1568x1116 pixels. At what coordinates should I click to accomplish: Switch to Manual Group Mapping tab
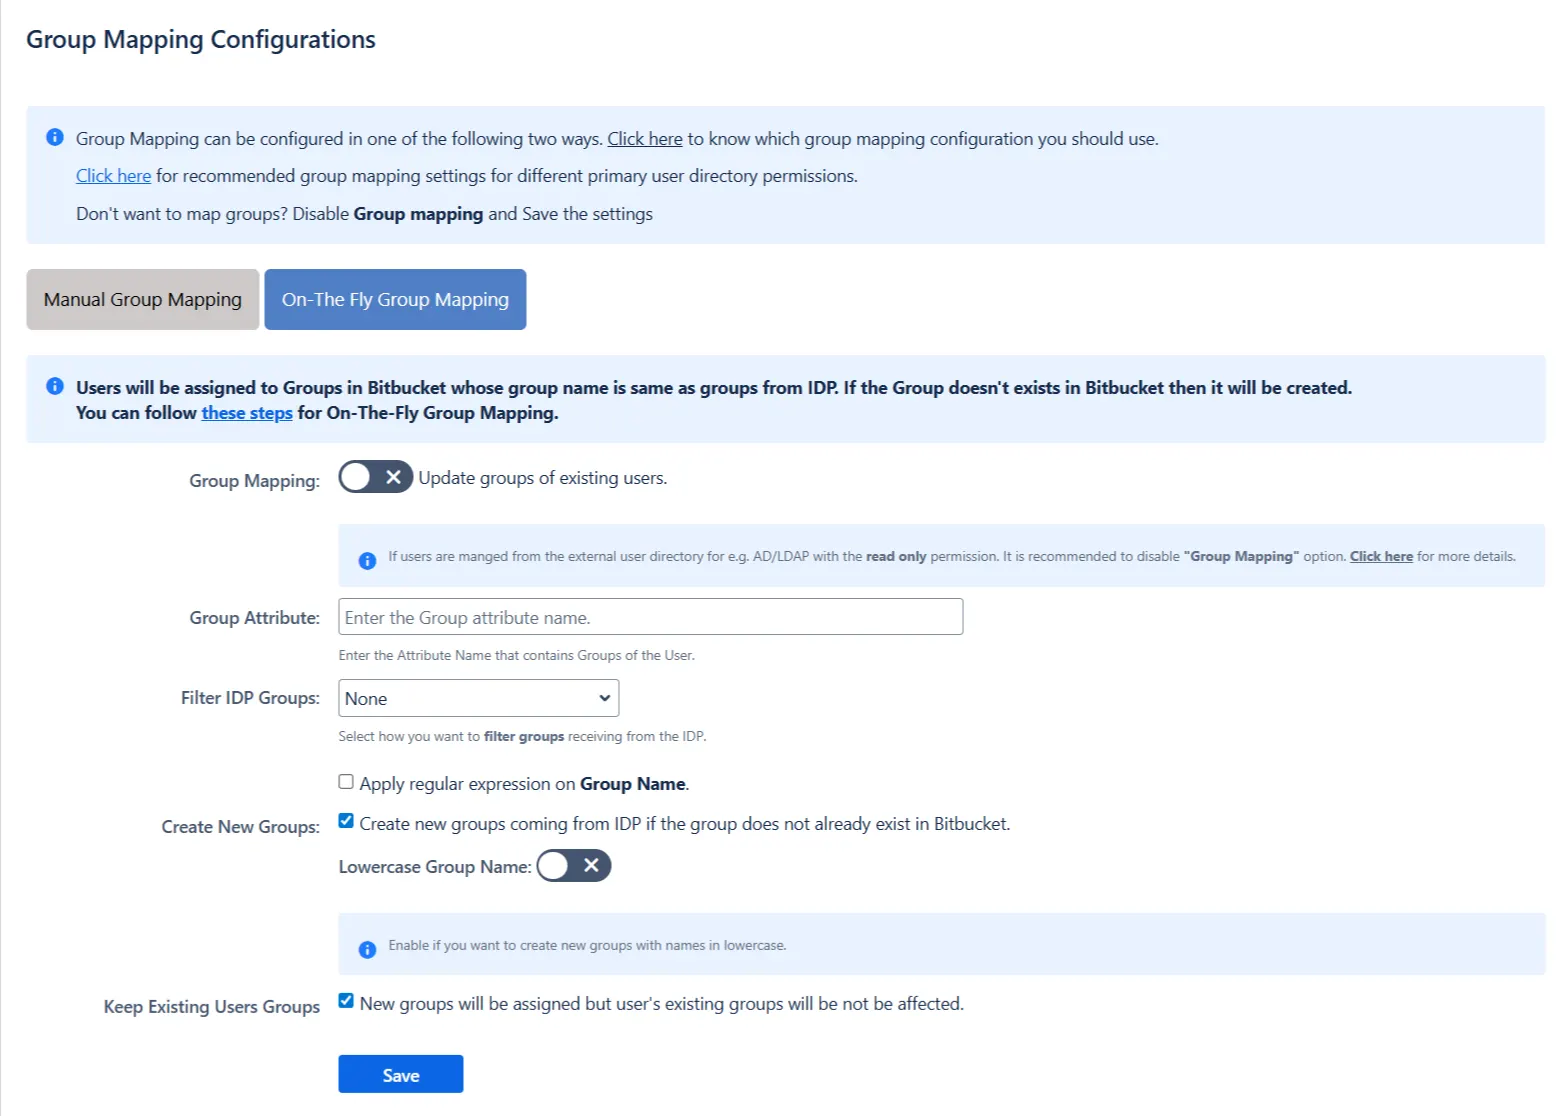tap(141, 299)
